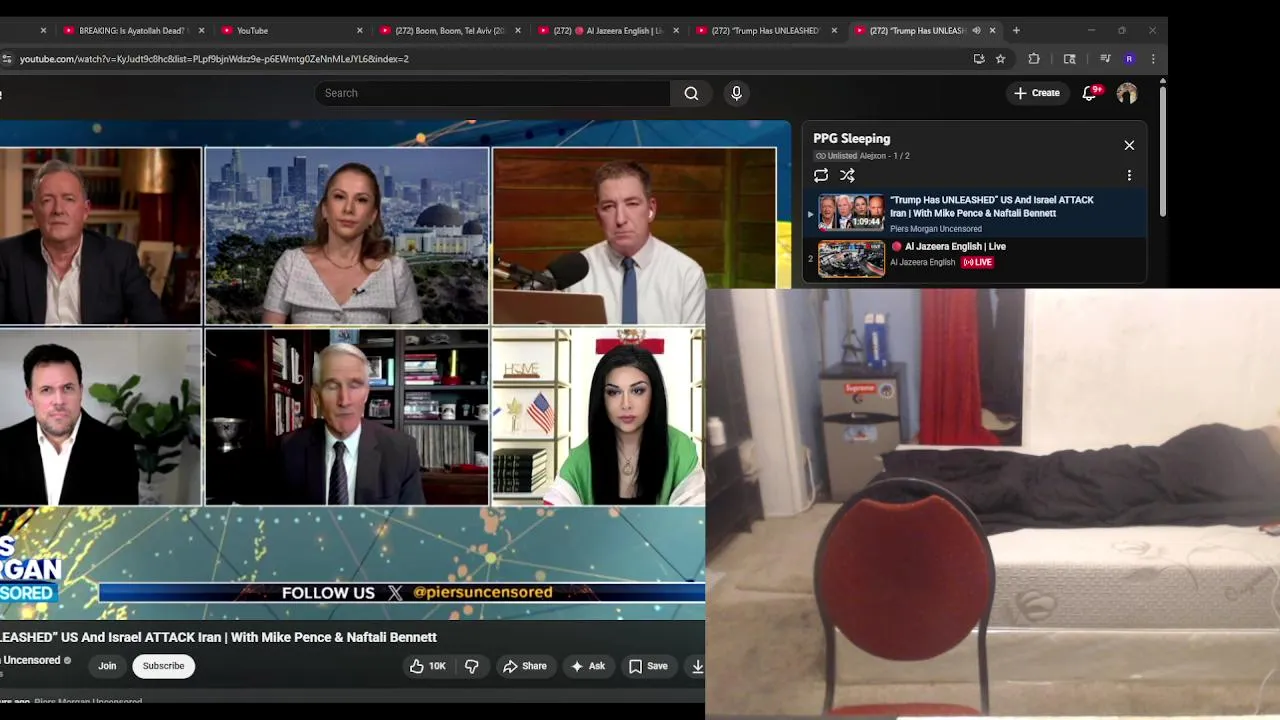Click PPG Sleeping playlist title

[851, 139]
